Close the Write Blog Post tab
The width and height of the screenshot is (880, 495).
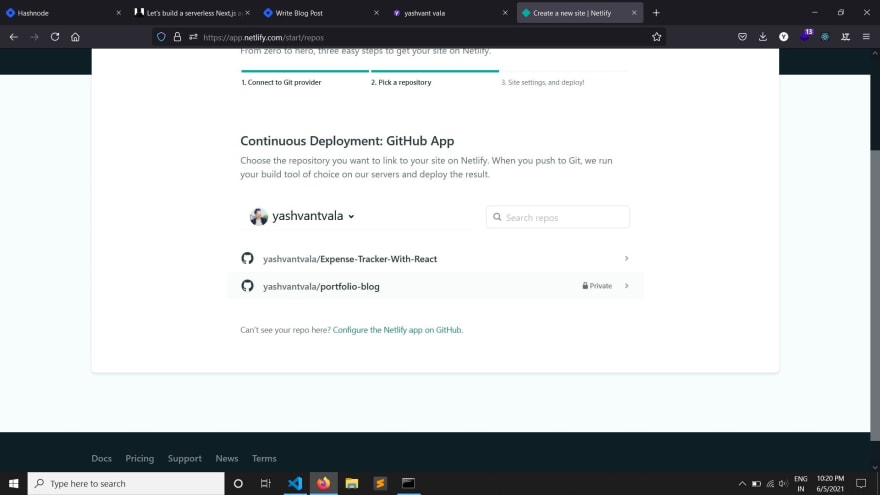(376, 12)
